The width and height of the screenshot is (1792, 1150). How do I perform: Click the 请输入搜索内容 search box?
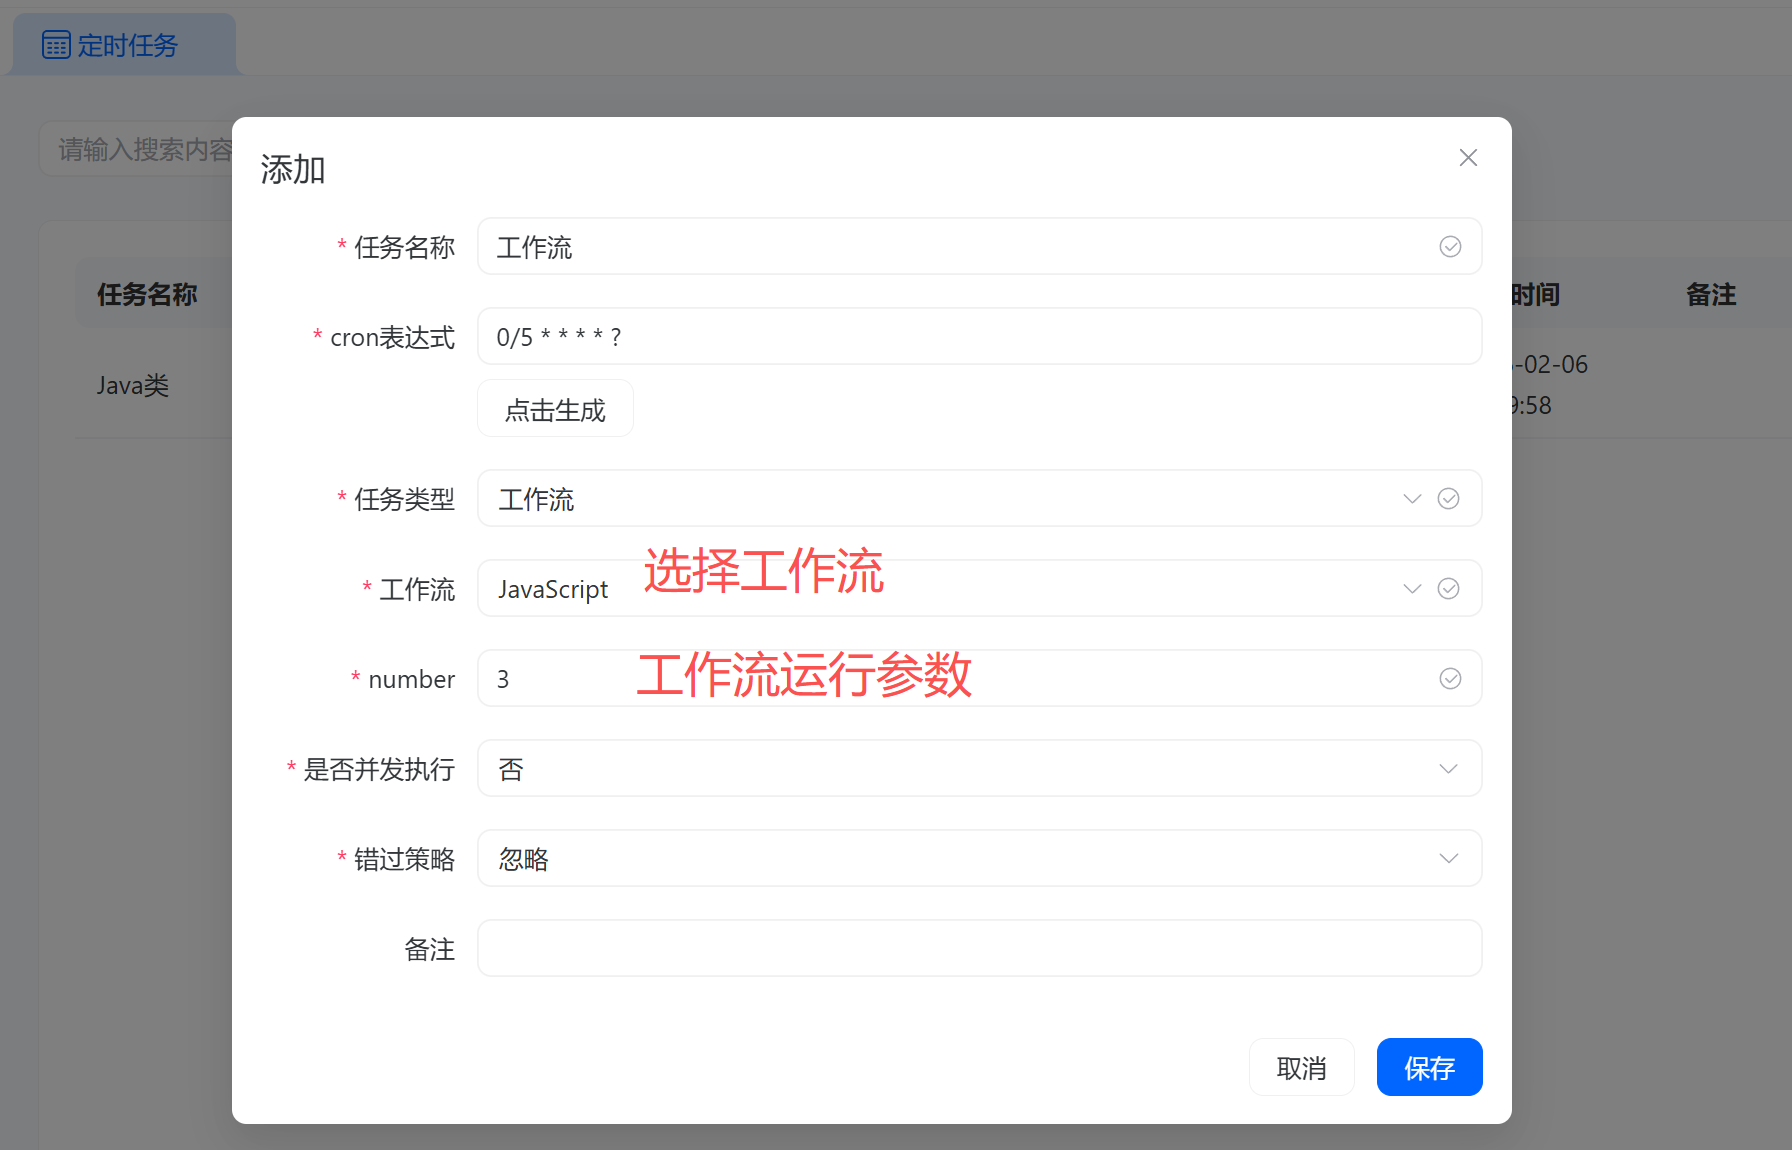coord(140,148)
